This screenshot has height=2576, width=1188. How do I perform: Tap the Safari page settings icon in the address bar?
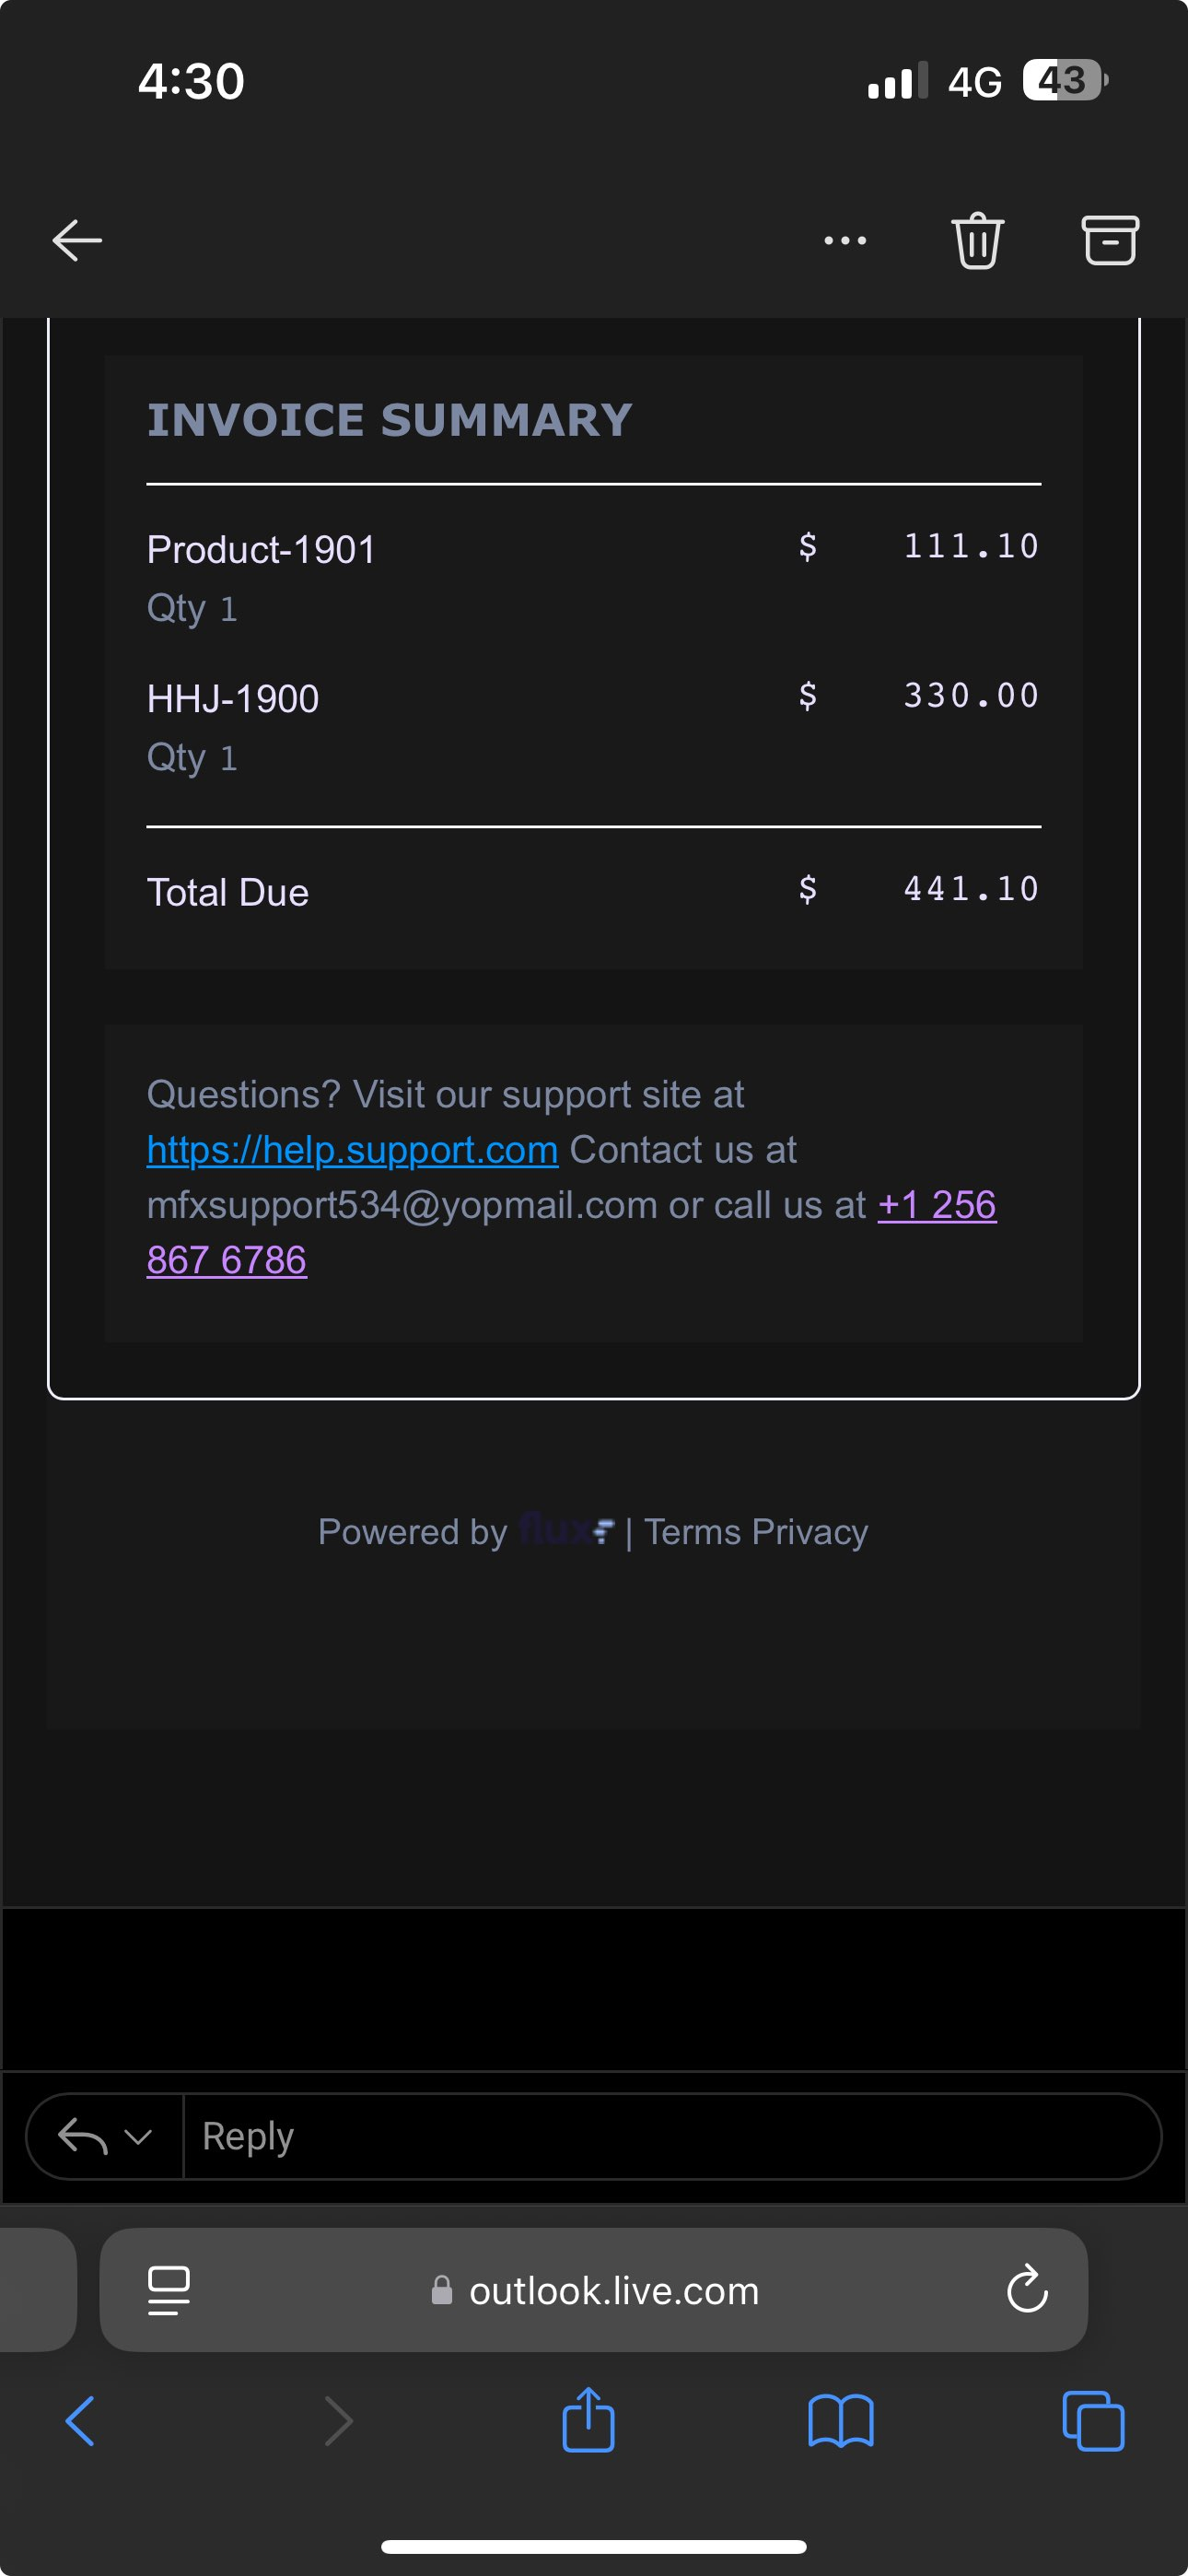(168, 2290)
